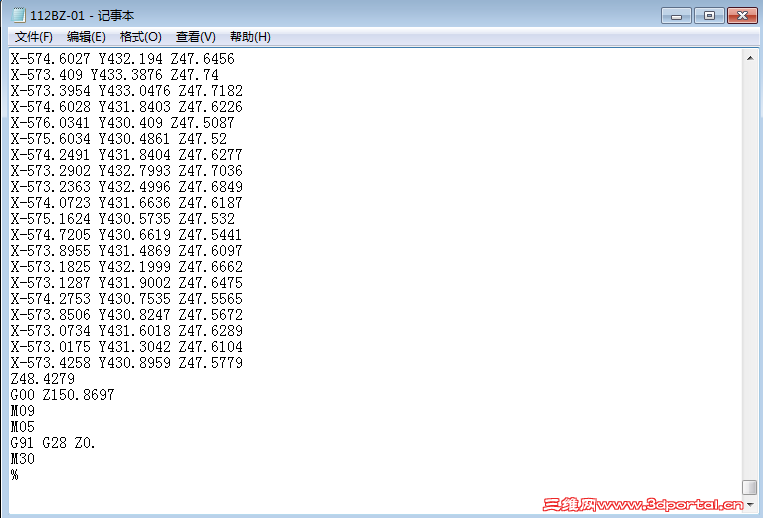Click the vertical scrollbar thumb
Viewport: 763px width, 518px height.
pyautogui.click(x=750, y=487)
